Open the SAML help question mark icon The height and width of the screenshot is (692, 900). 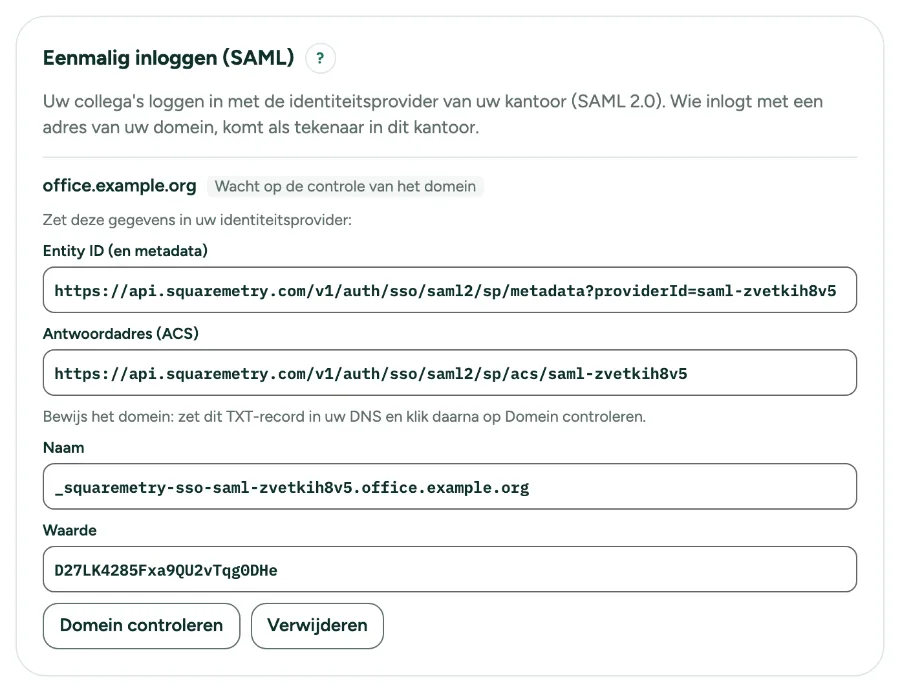point(320,58)
